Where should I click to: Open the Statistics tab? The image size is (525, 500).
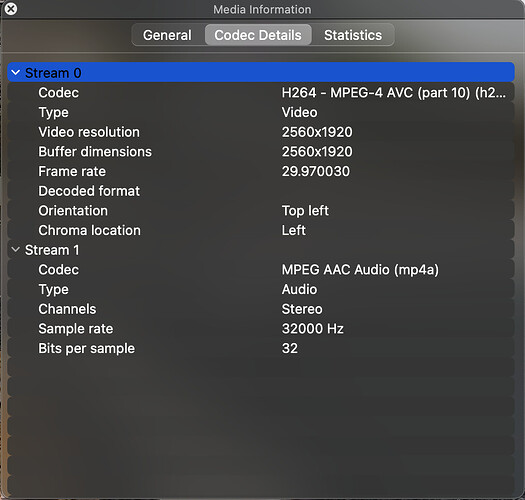(x=353, y=35)
